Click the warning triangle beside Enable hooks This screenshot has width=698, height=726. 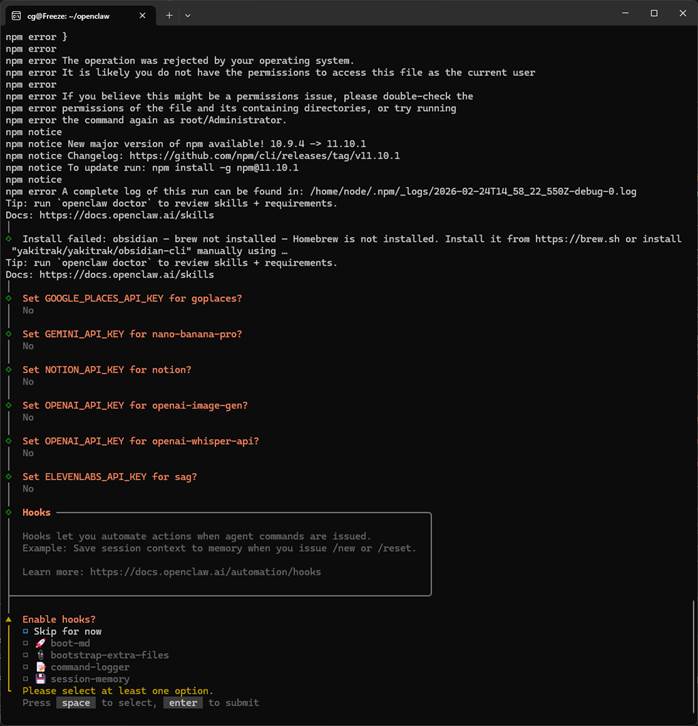click(9, 620)
